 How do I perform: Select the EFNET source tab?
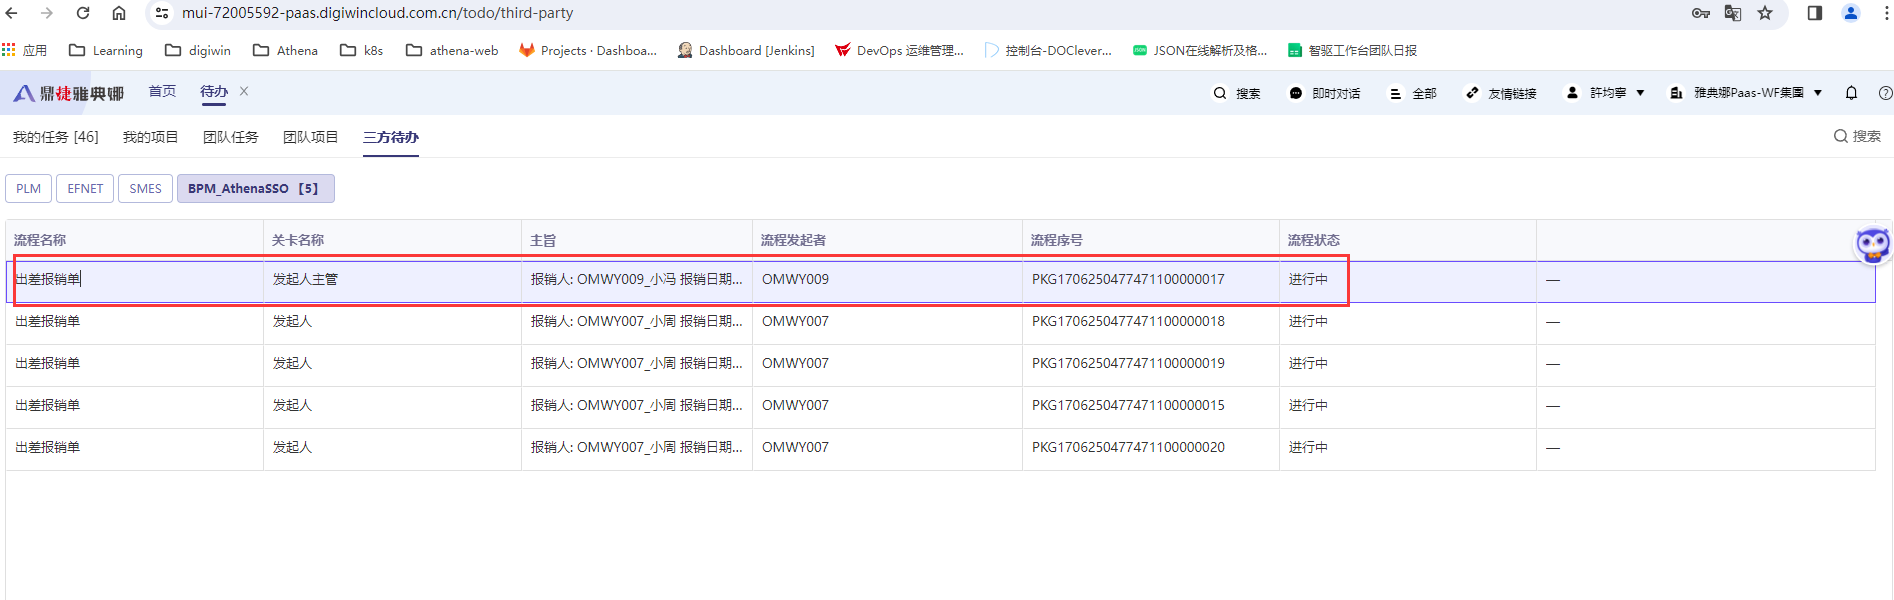pos(85,188)
